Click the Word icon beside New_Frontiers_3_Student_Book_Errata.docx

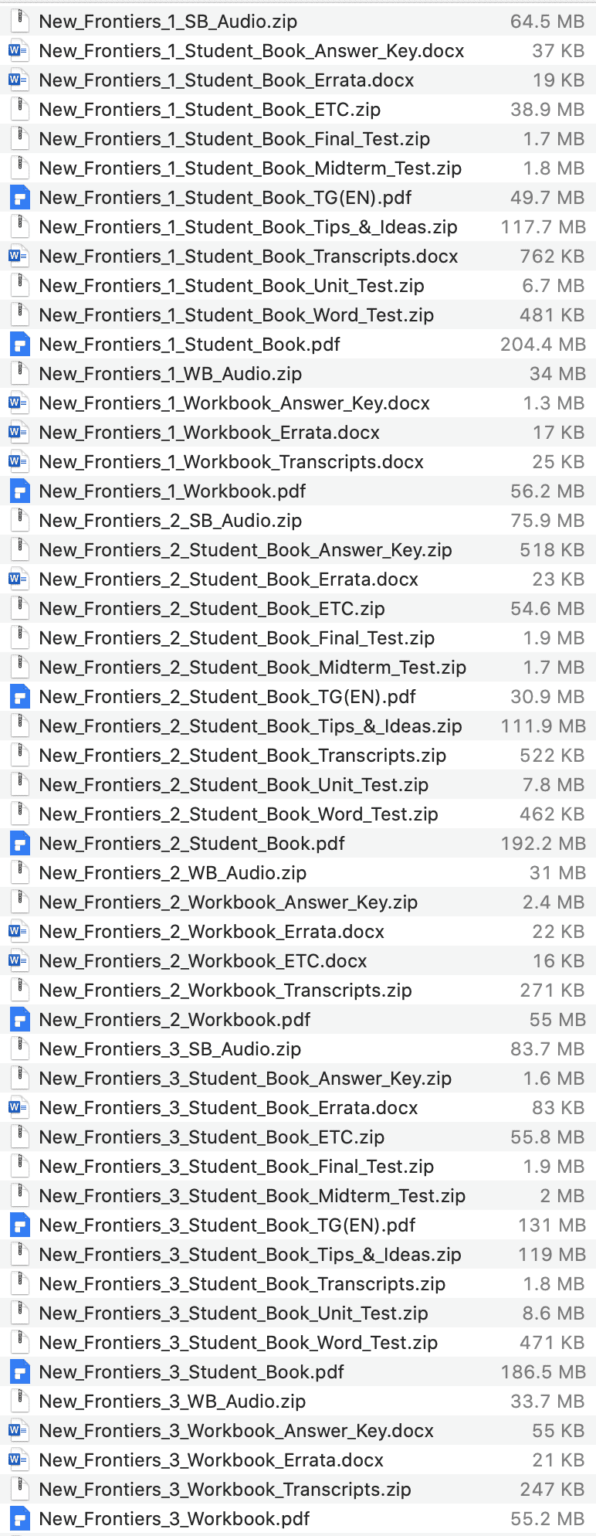click(x=22, y=1107)
